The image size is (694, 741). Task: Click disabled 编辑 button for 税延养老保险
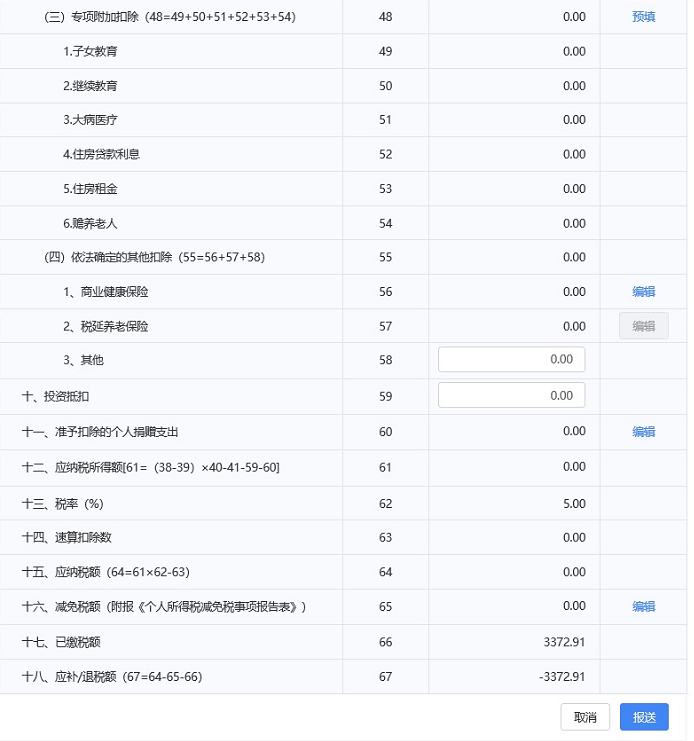click(643, 326)
